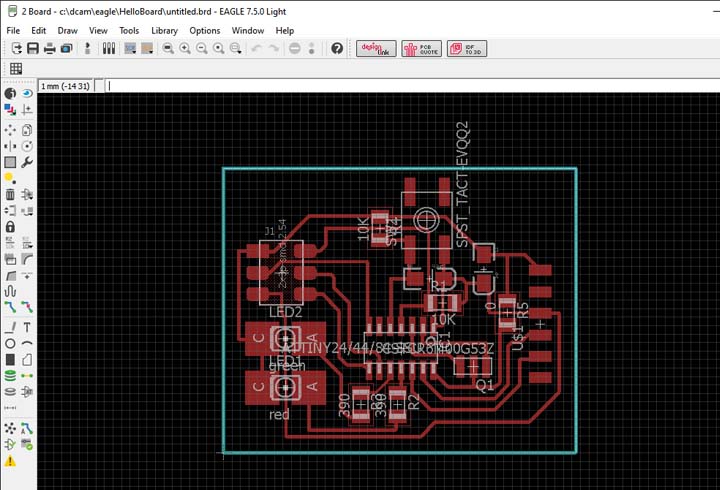Viewport: 720px width, 490px height.
Task: Open the Help question mark icon
Action: (337, 48)
